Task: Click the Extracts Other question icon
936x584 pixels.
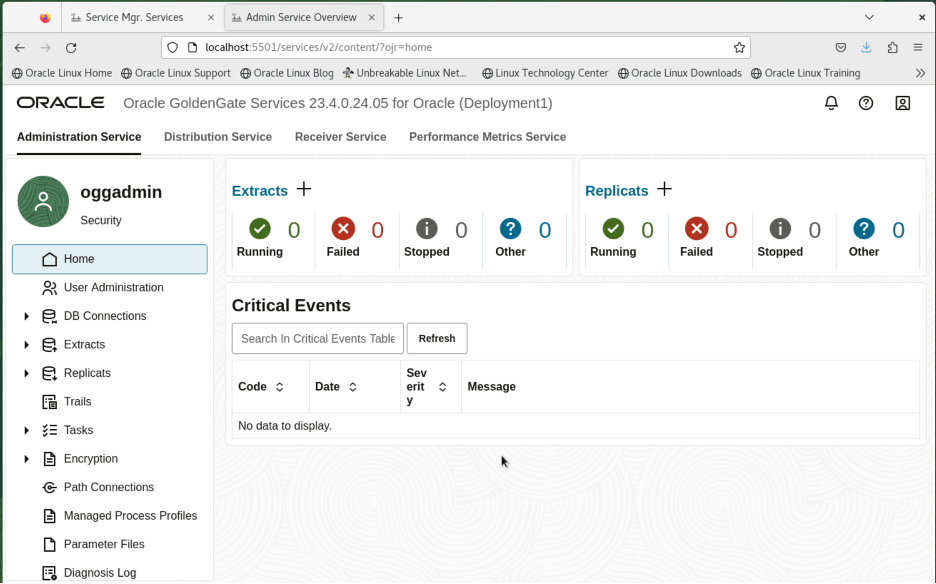Action: pyautogui.click(x=510, y=229)
